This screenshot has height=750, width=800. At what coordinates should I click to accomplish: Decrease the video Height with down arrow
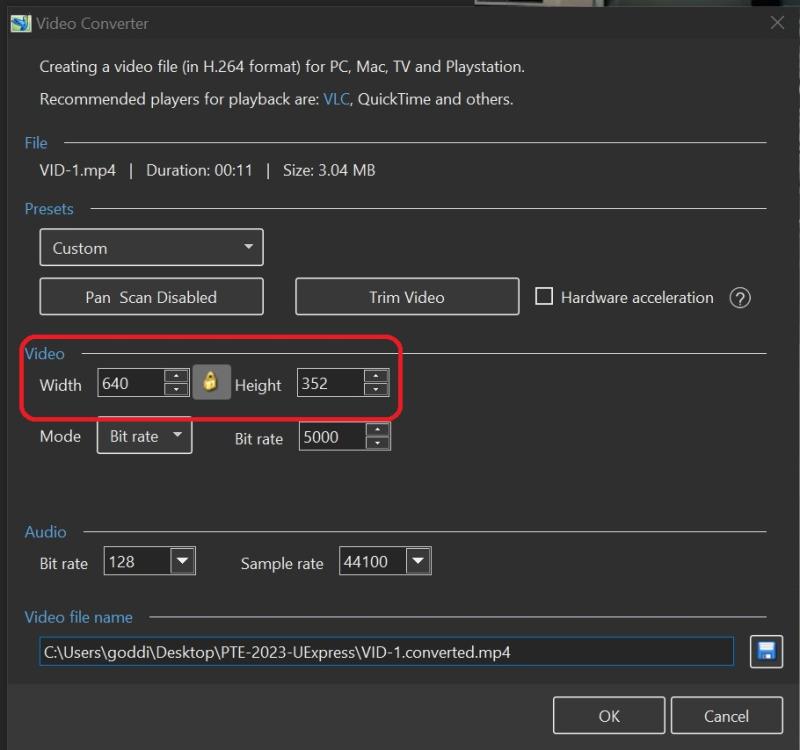pos(376,390)
